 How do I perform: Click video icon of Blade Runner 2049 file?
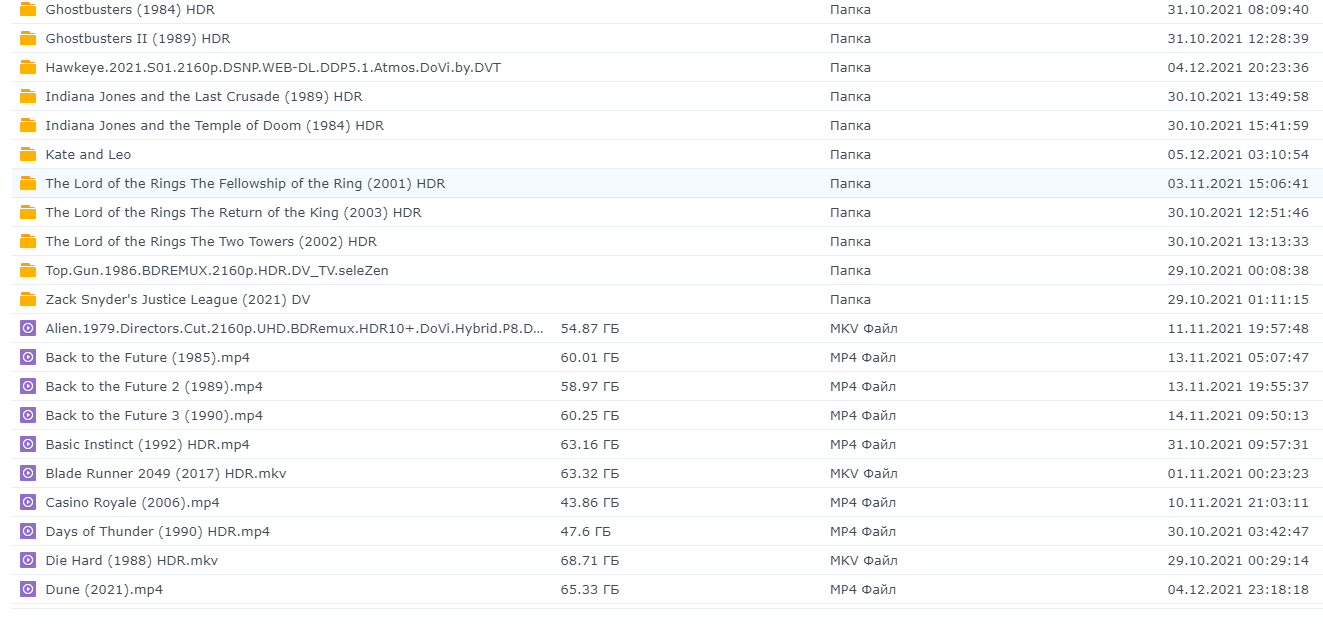point(28,474)
